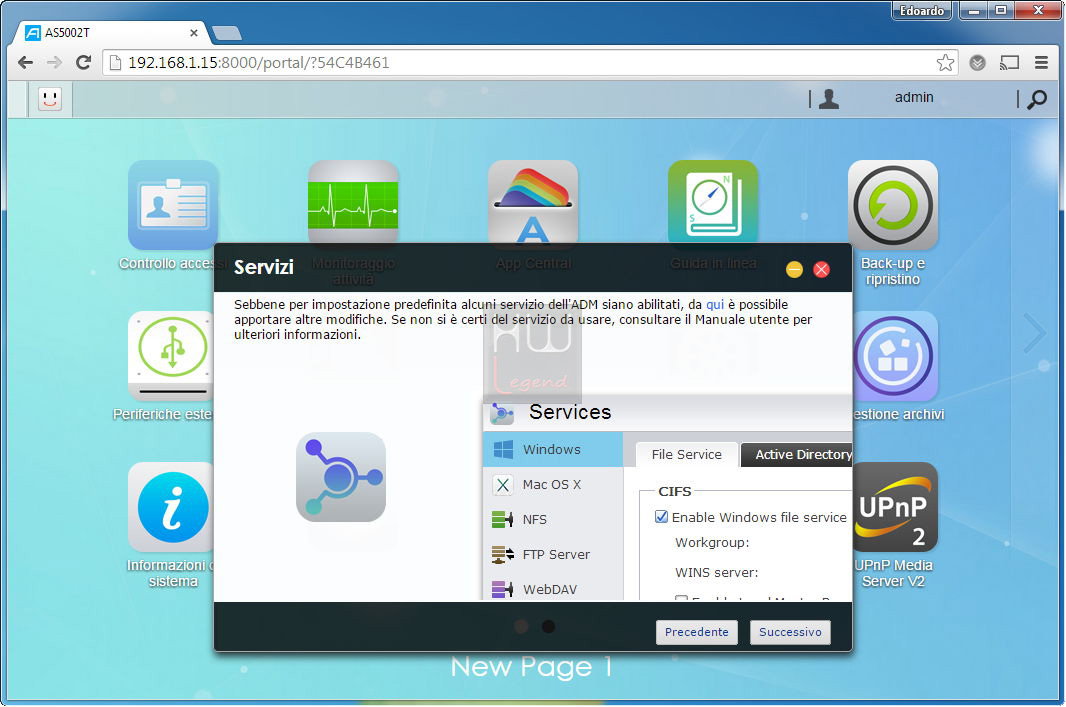Close the Servizi dialog with red button

821,269
